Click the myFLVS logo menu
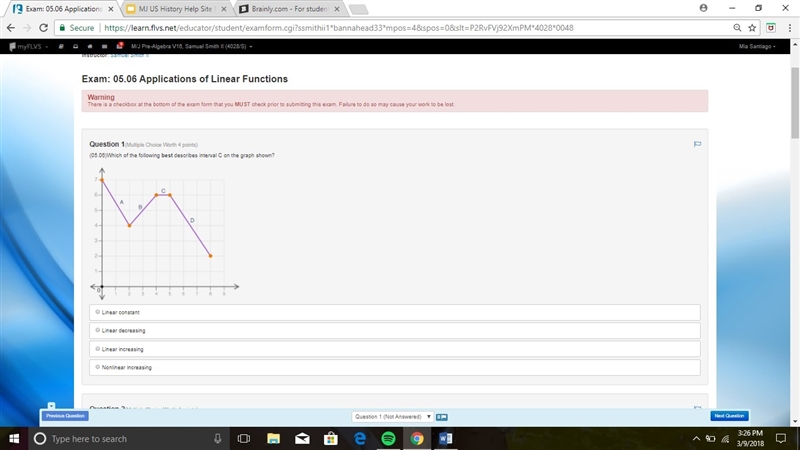Screen dimensions: 800x450 coord(29,46)
